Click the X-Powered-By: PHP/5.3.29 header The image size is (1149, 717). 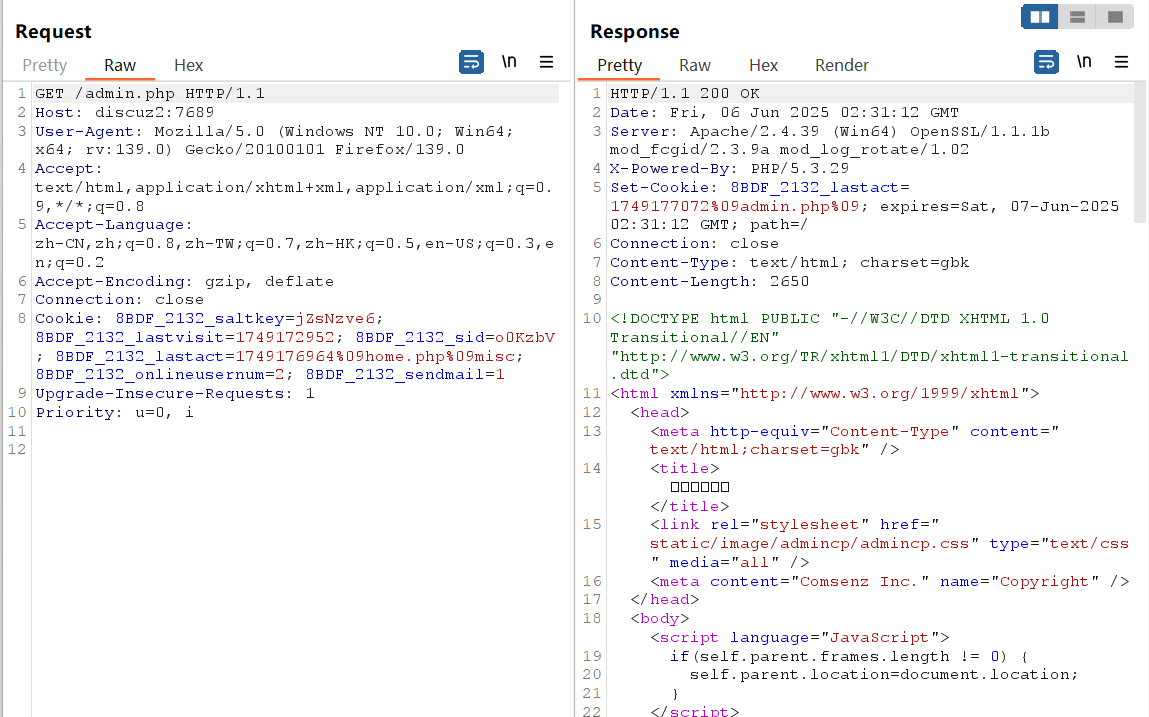coord(730,169)
